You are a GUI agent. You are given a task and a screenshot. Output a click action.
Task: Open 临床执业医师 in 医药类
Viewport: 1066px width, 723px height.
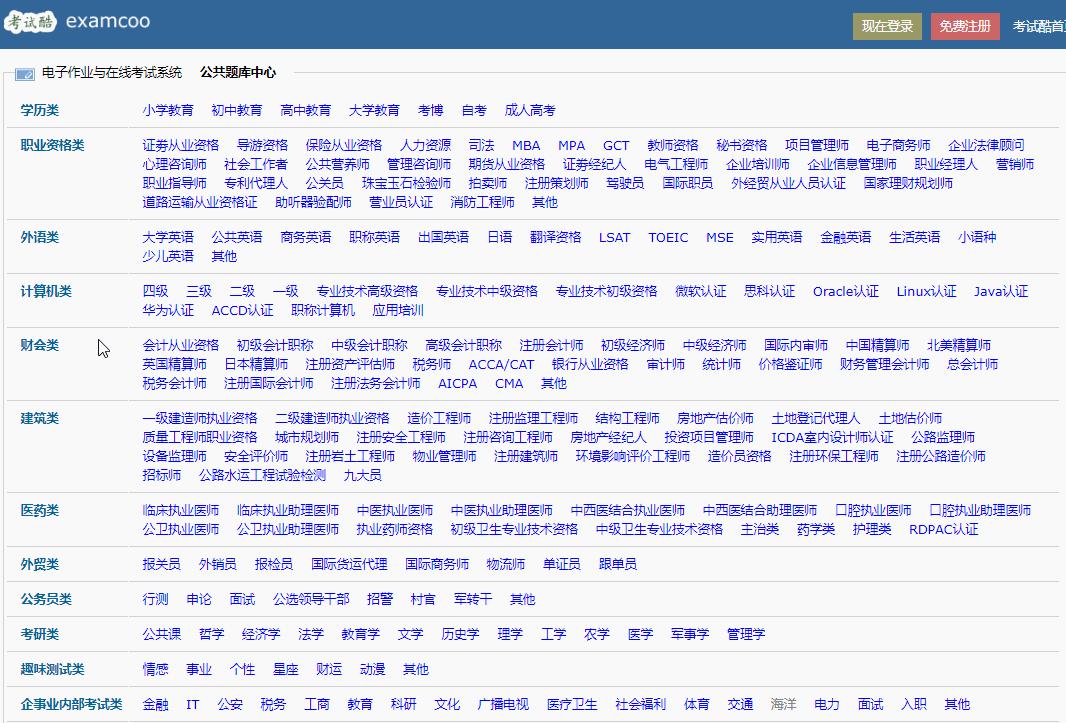click(x=182, y=509)
